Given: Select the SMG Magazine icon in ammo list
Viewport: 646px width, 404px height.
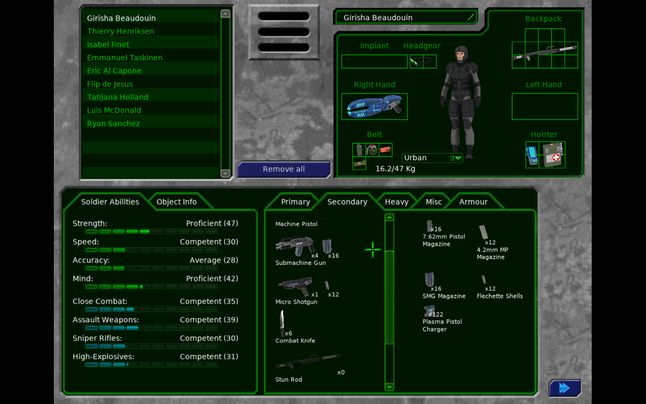Looking at the screenshot, I should click(x=429, y=280).
